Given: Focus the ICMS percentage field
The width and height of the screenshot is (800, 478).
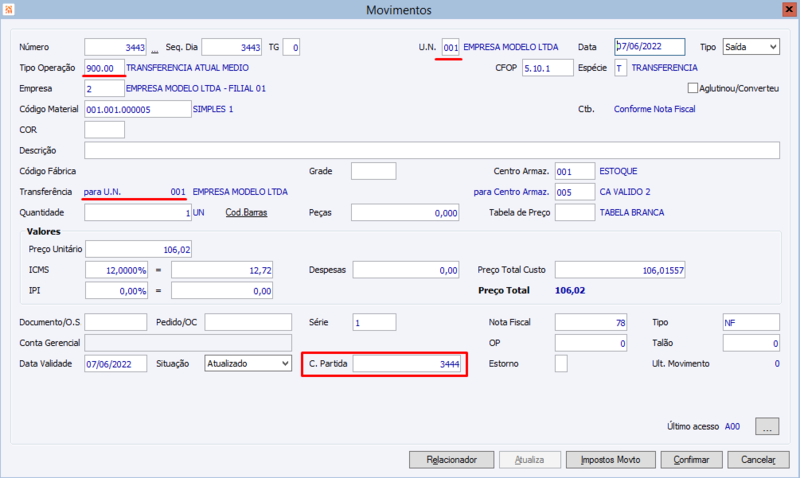Looking at the screenshot, I should click(x=116, y=270).
